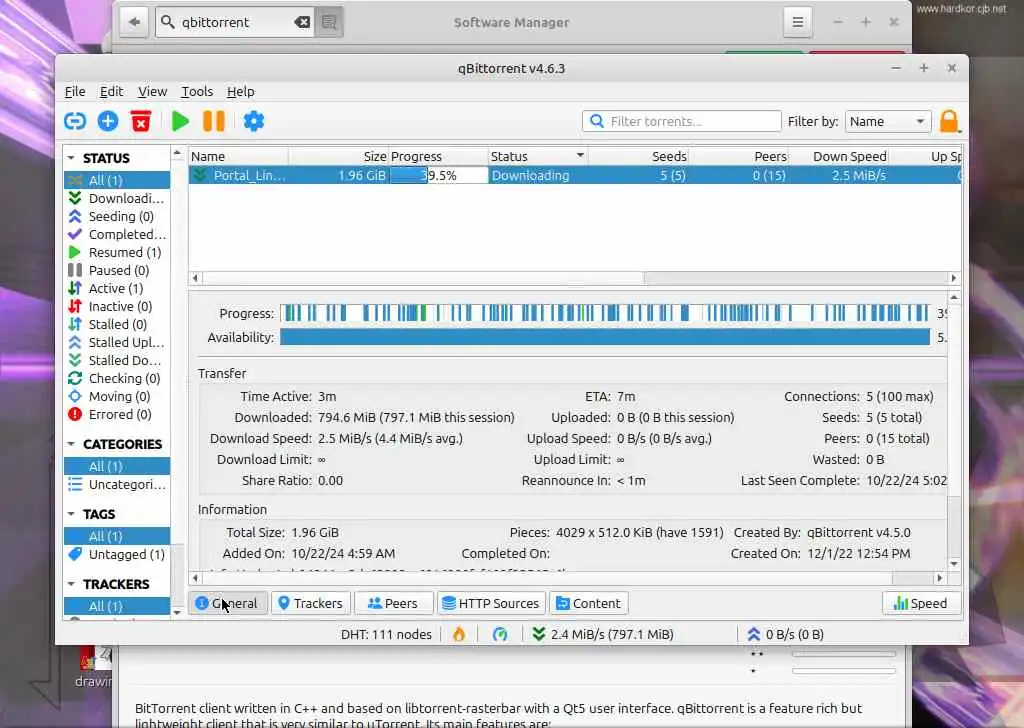This screenshot has height=728, width=1024.
Task: Click the Size column header
Action: pos(339,156)
